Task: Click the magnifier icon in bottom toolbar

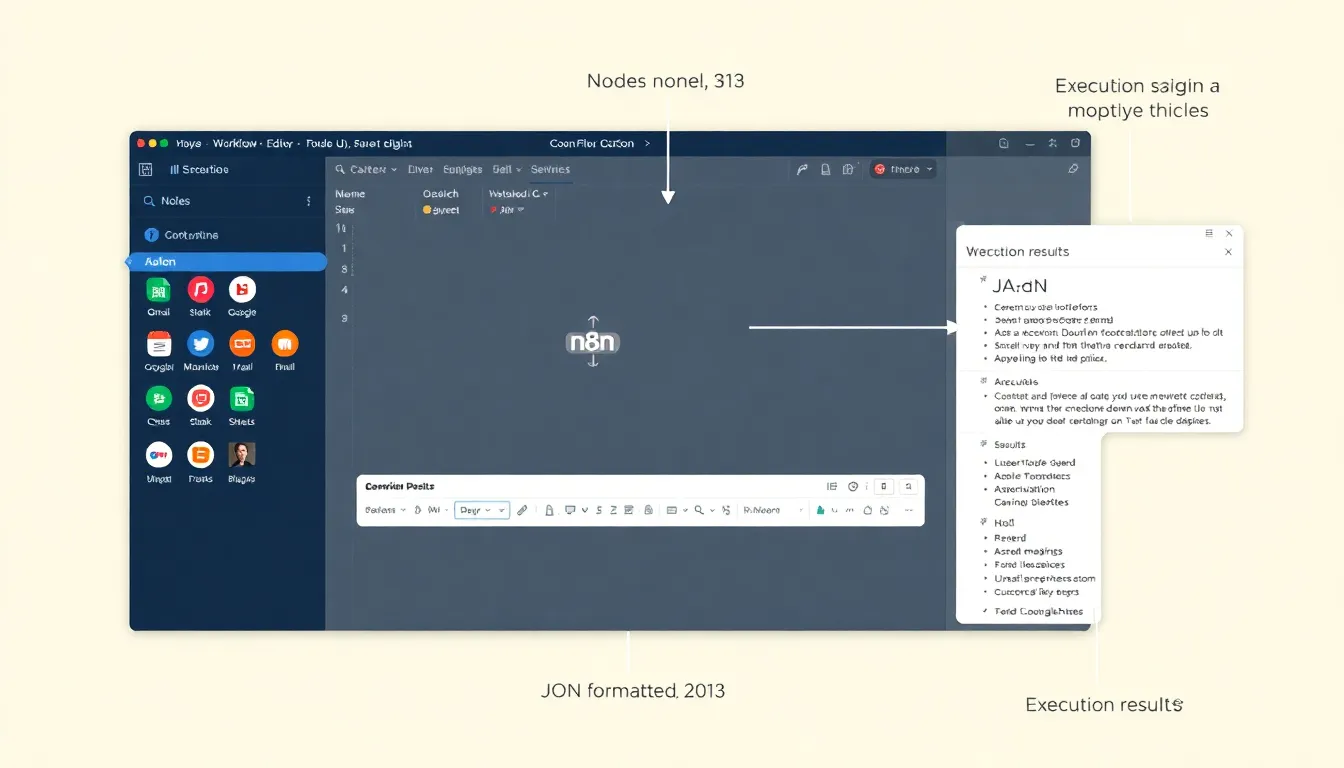Action: coord(699,510)
